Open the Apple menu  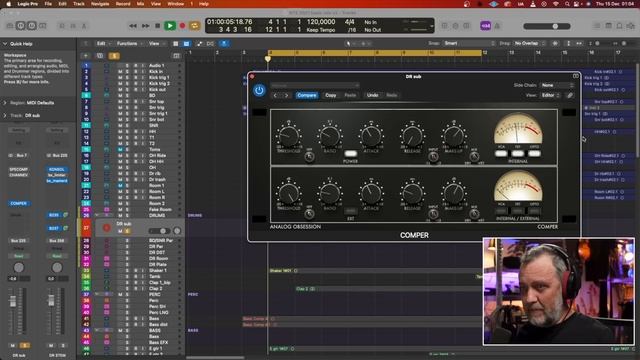pos(8,4)
